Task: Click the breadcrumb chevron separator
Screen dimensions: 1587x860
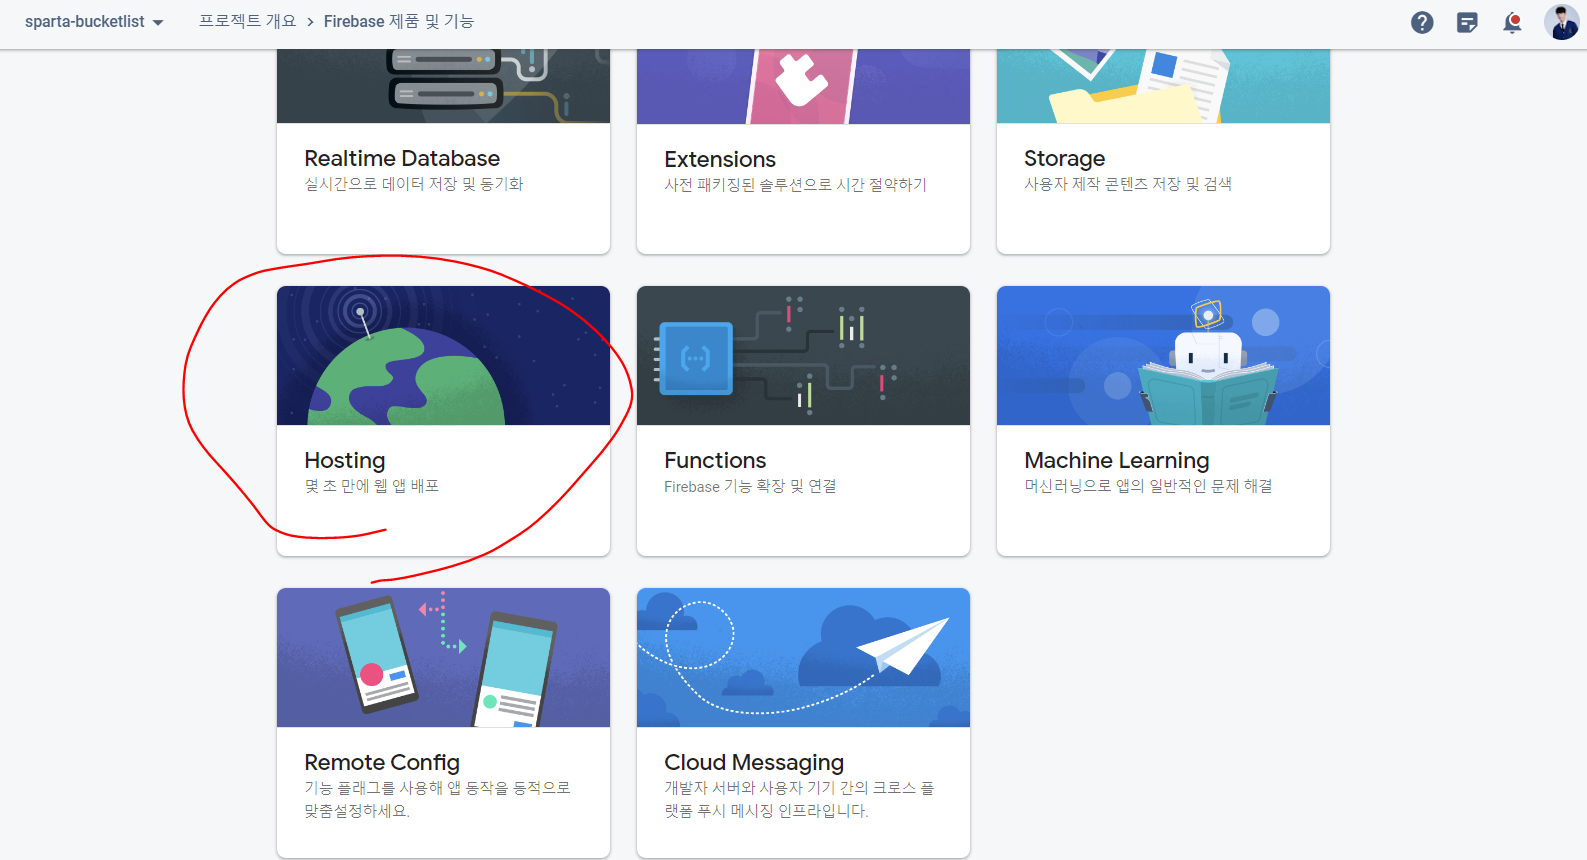Action: click(x=310, y=22)
